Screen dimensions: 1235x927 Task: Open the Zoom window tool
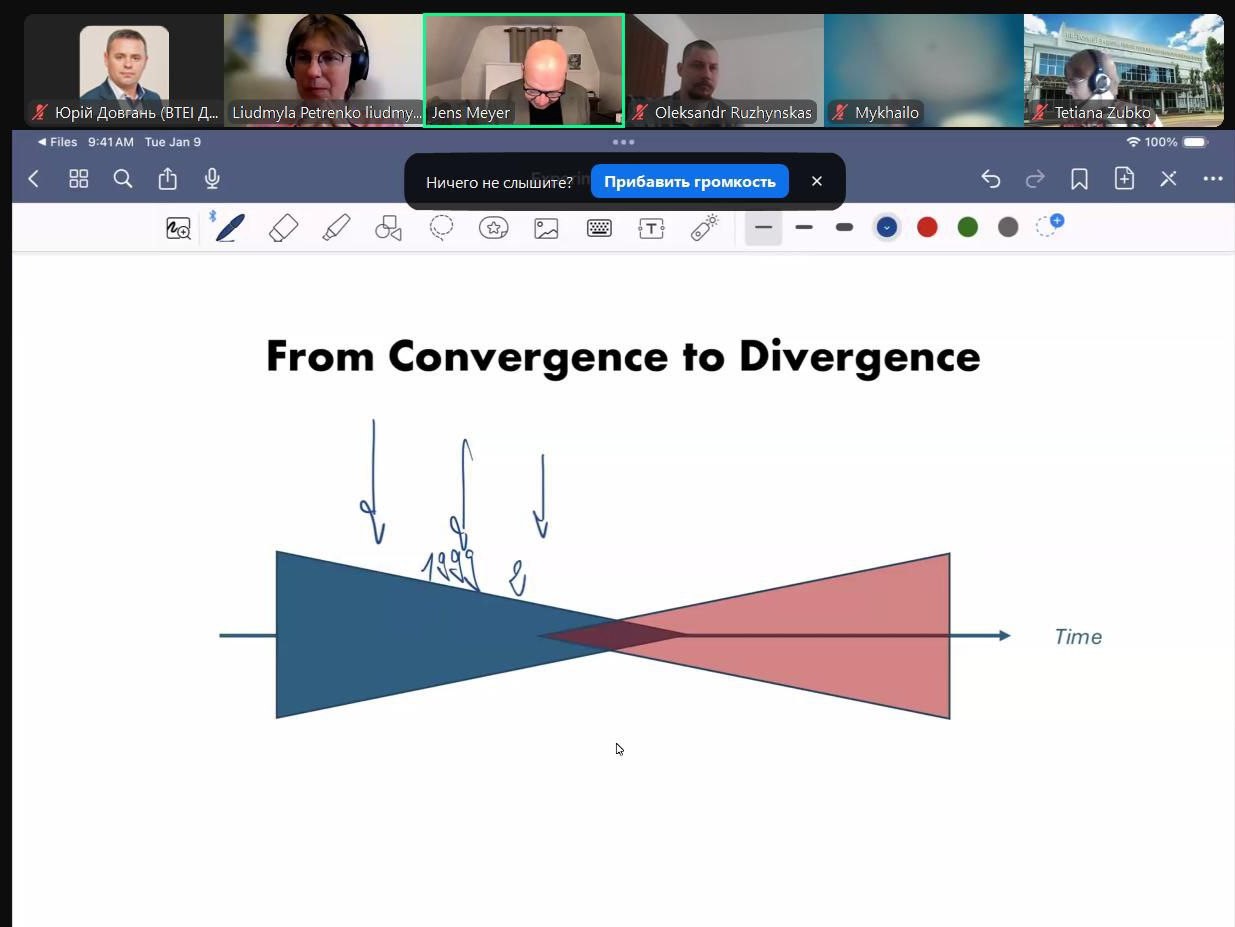178,229
